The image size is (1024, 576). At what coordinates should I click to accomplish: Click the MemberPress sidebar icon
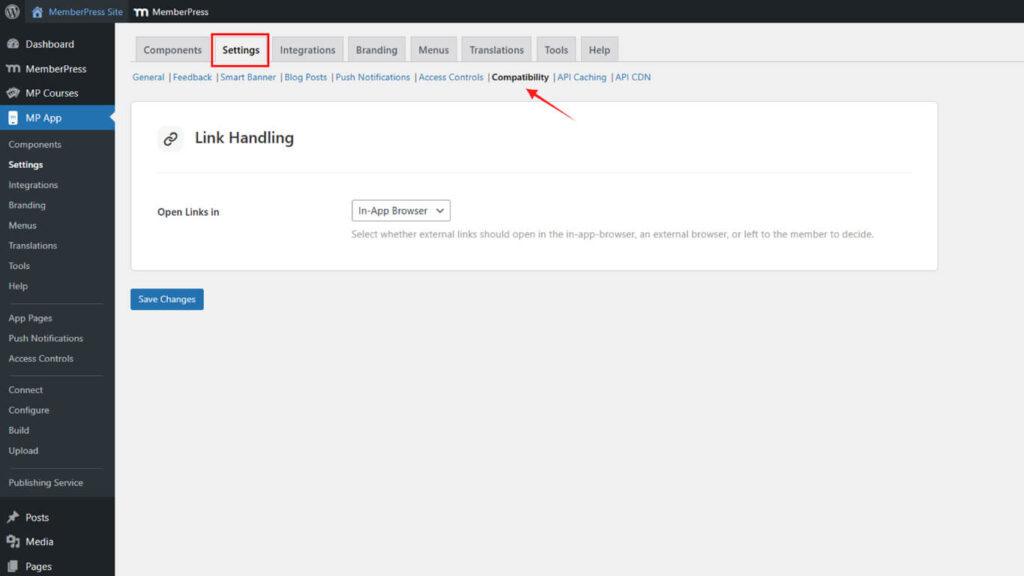13,68
